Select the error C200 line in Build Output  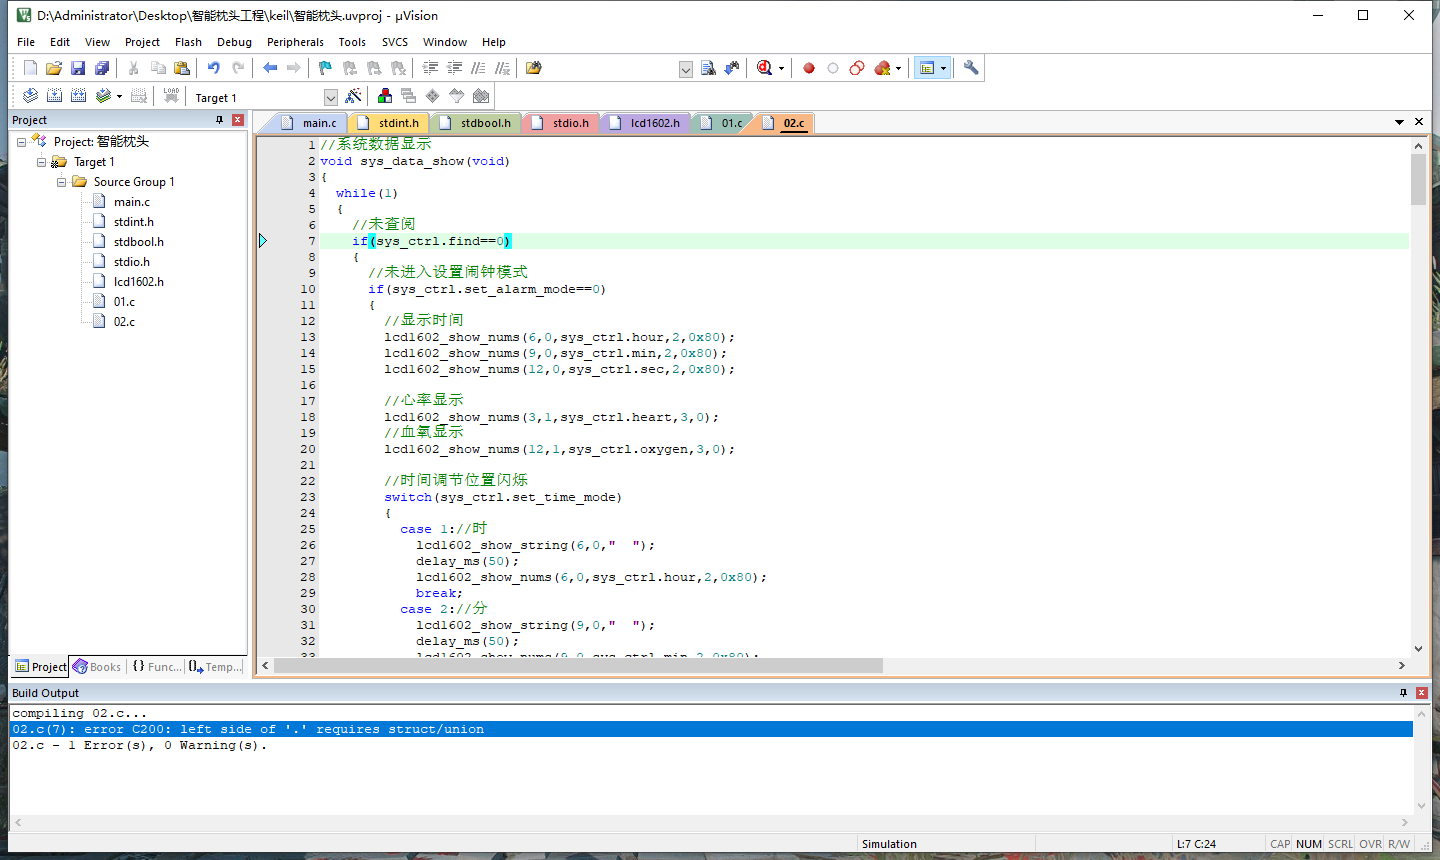[x=248, y=729]
